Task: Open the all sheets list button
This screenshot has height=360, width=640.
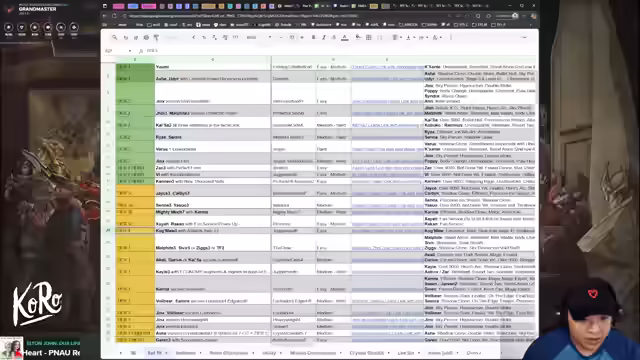Action: click(x=133, y=353)
